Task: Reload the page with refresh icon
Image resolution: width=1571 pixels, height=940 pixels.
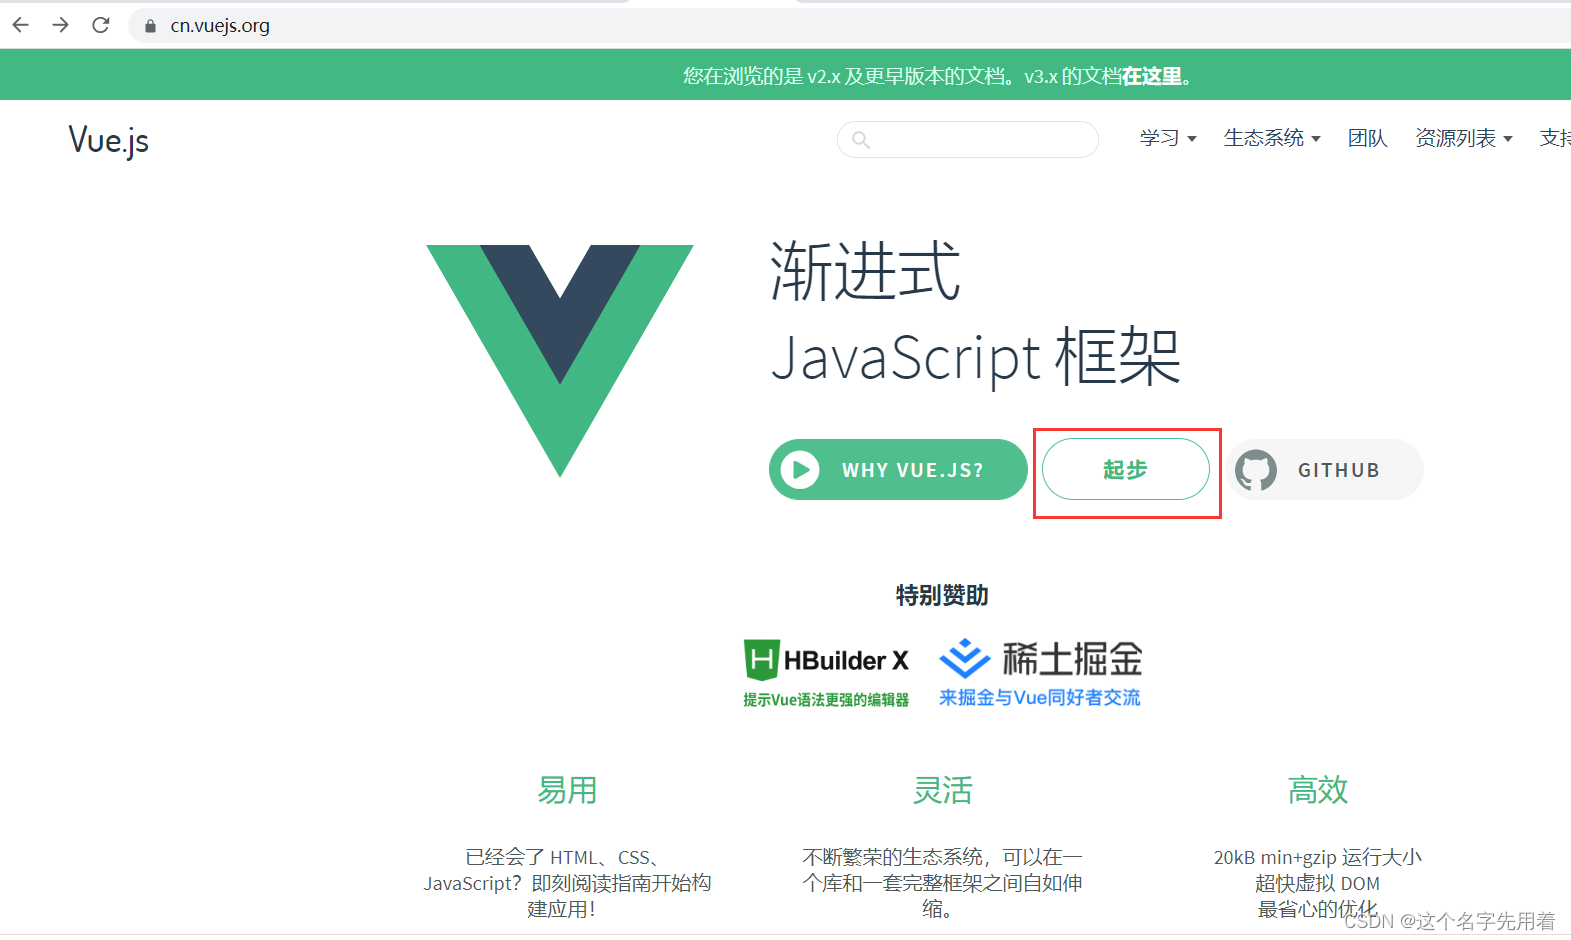Action: pos(100,25)
